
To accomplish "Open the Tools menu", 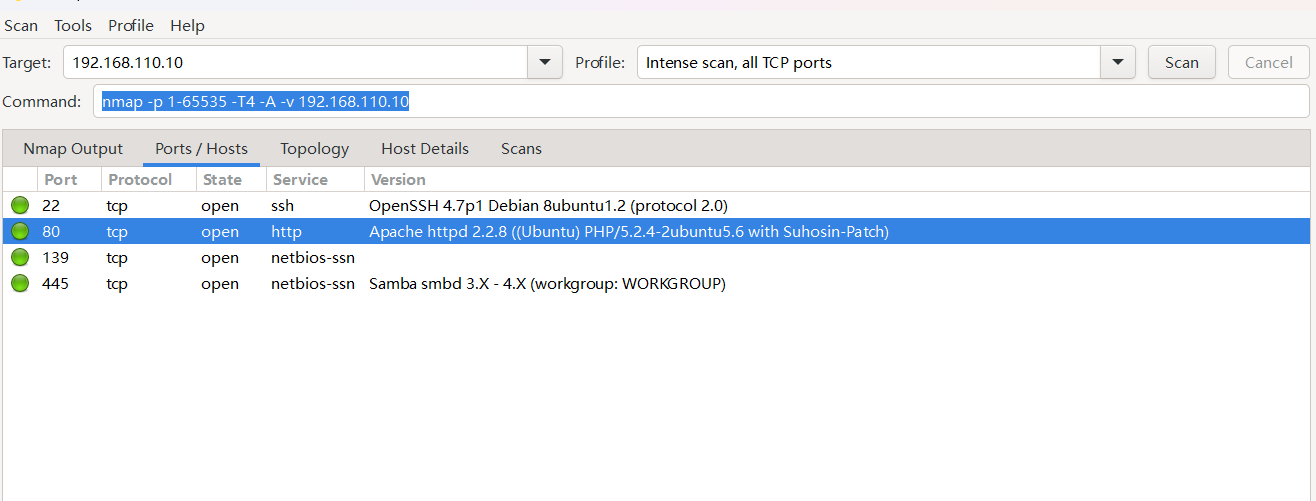I will coord(73,26).
